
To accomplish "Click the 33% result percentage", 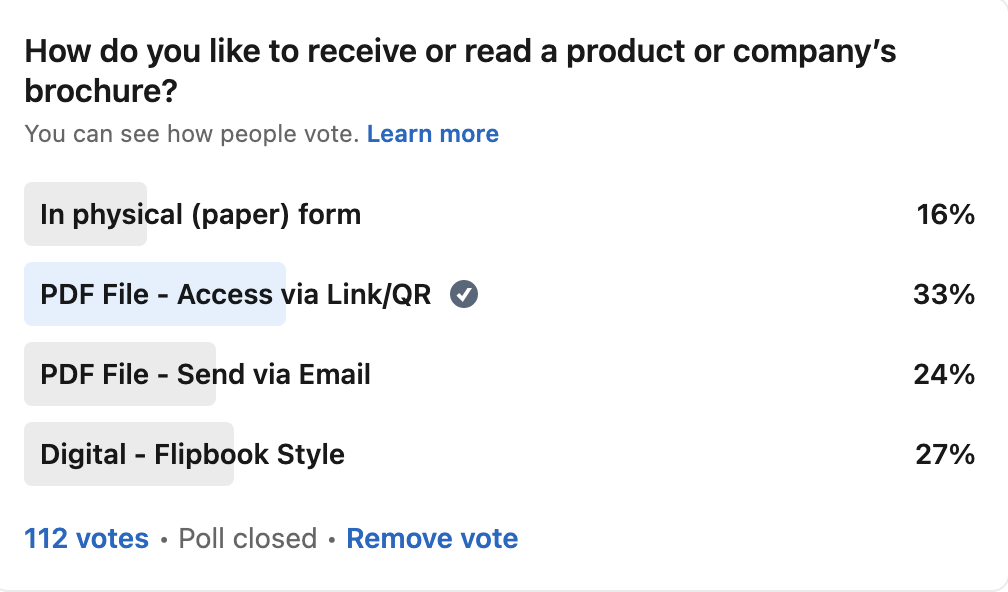I will tap(943, 294).
